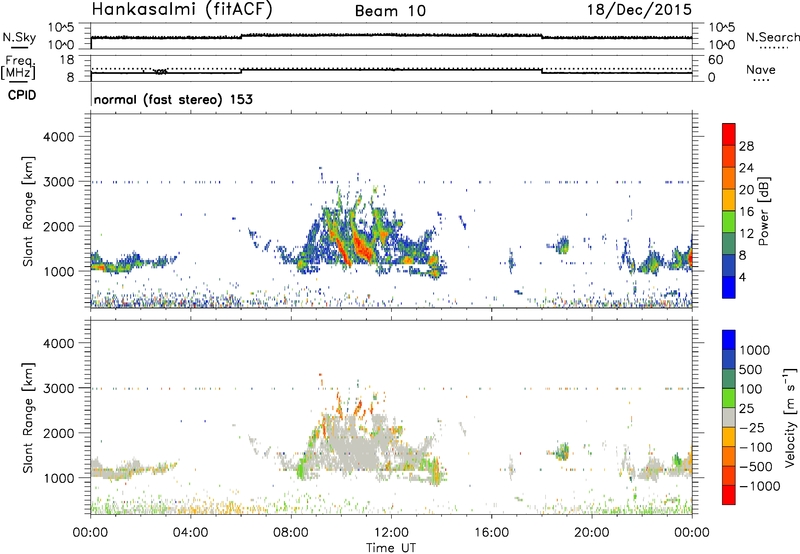This screenshot has height=554, width=800.
Task: Click the 3000 tick label of velocity panel
Action: tap(59, 388)
